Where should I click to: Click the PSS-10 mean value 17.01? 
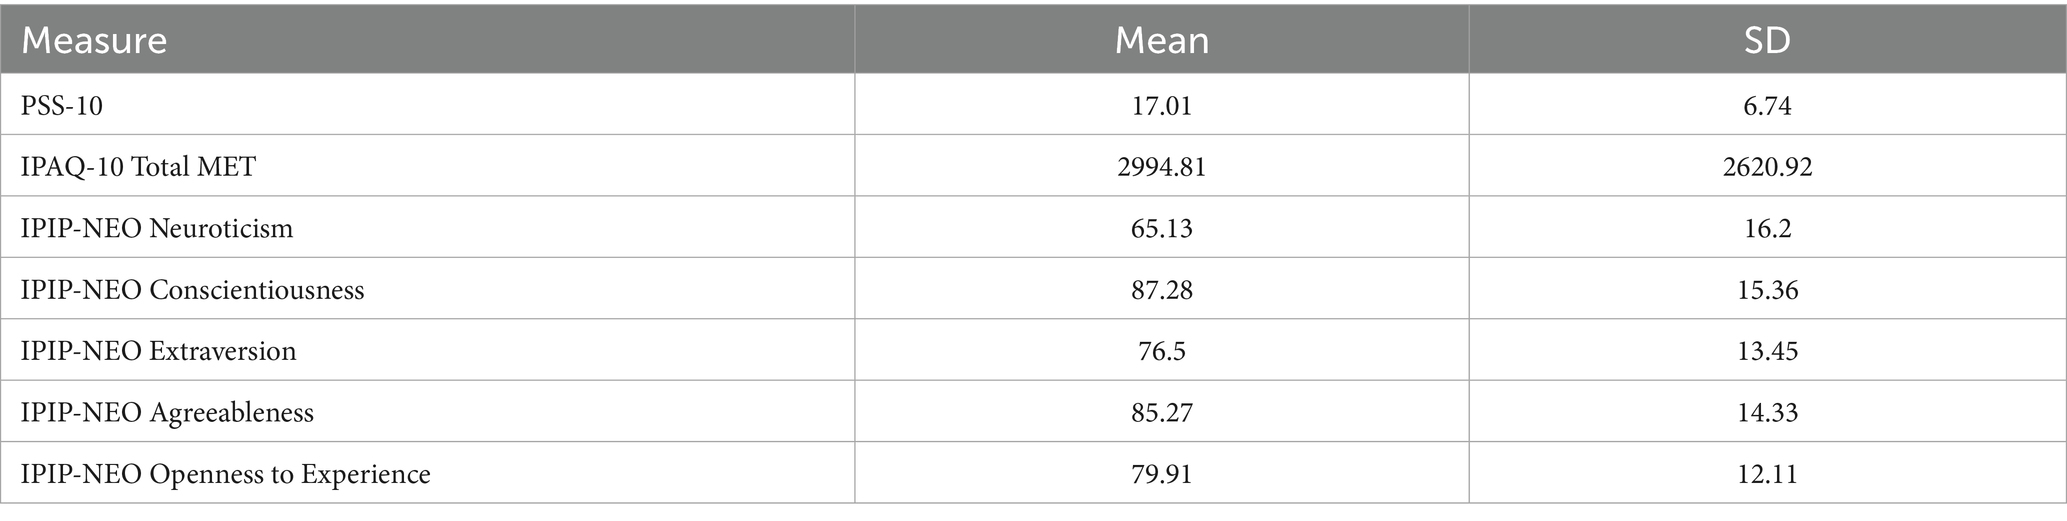[1161, 105]
